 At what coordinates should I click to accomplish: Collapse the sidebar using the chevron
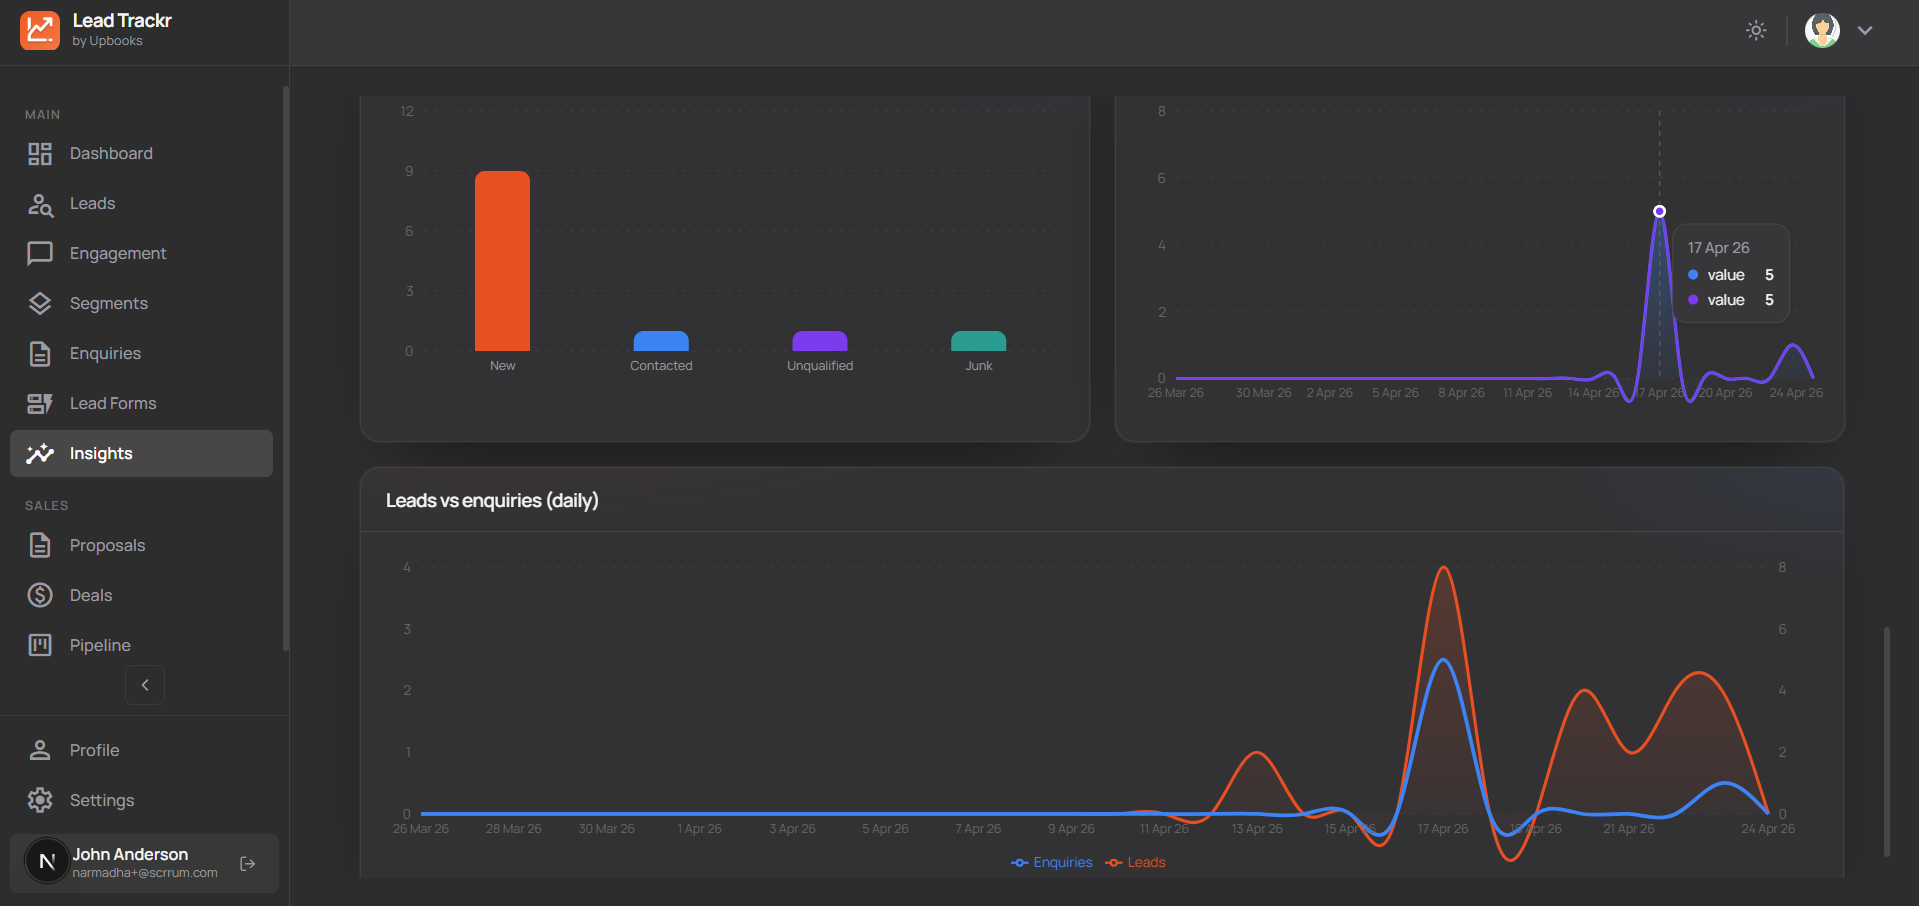click(145, 685)
